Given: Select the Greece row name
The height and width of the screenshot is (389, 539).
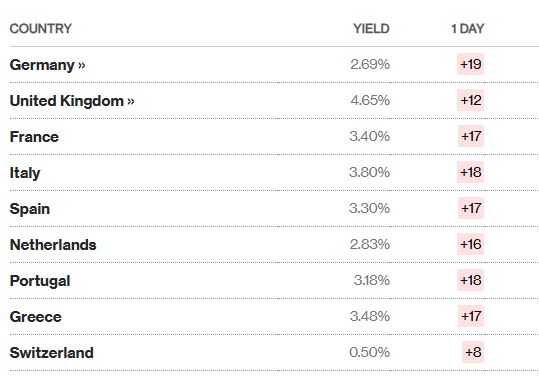Looking at the screenshot, I should coord(35,317).
